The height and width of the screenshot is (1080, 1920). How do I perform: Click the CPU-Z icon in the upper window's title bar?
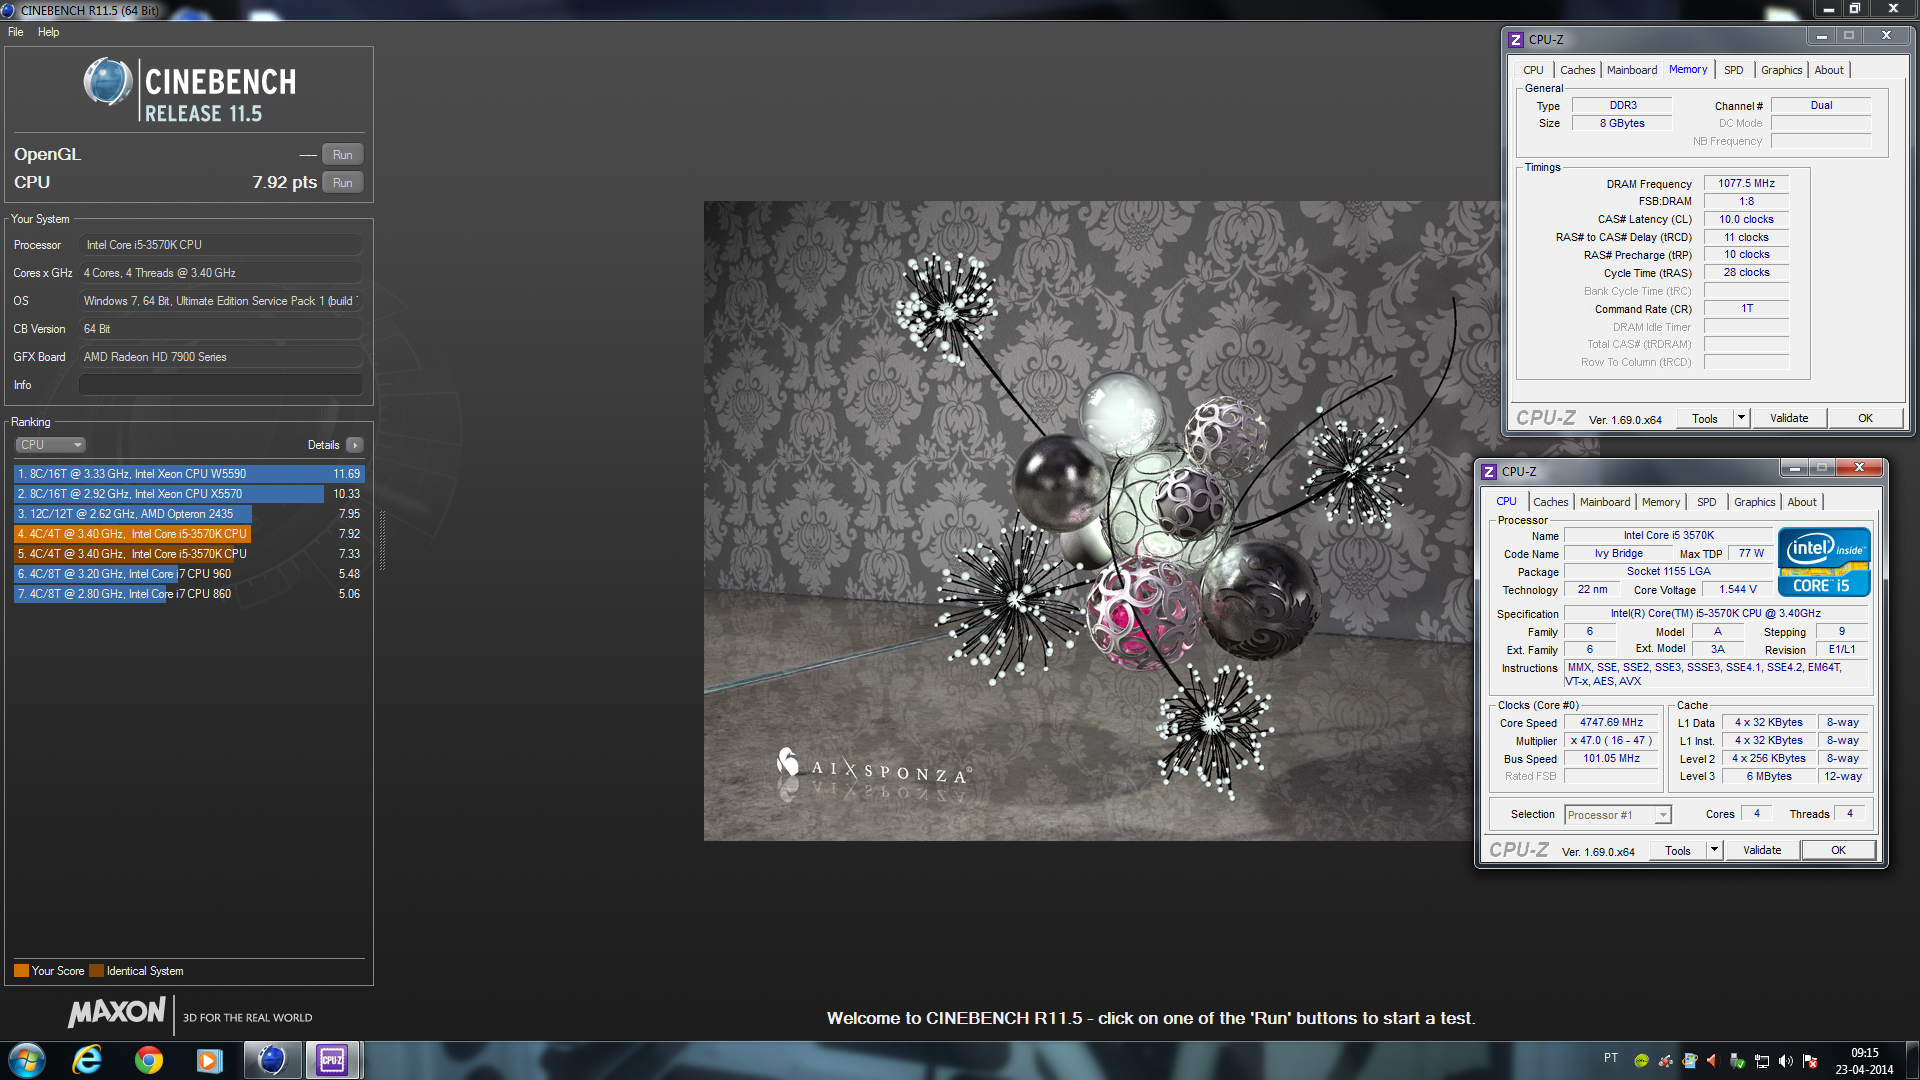click(1516, 40)
